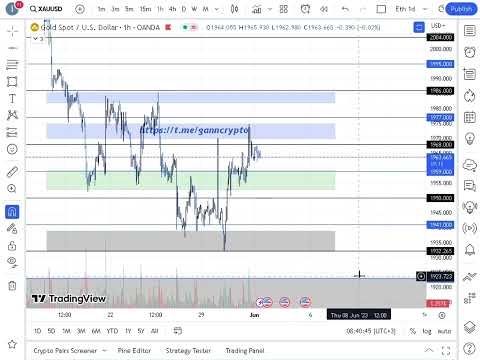Undo the last chart action
The width and height of the screenshot is (480, 360).
point(345,9)
